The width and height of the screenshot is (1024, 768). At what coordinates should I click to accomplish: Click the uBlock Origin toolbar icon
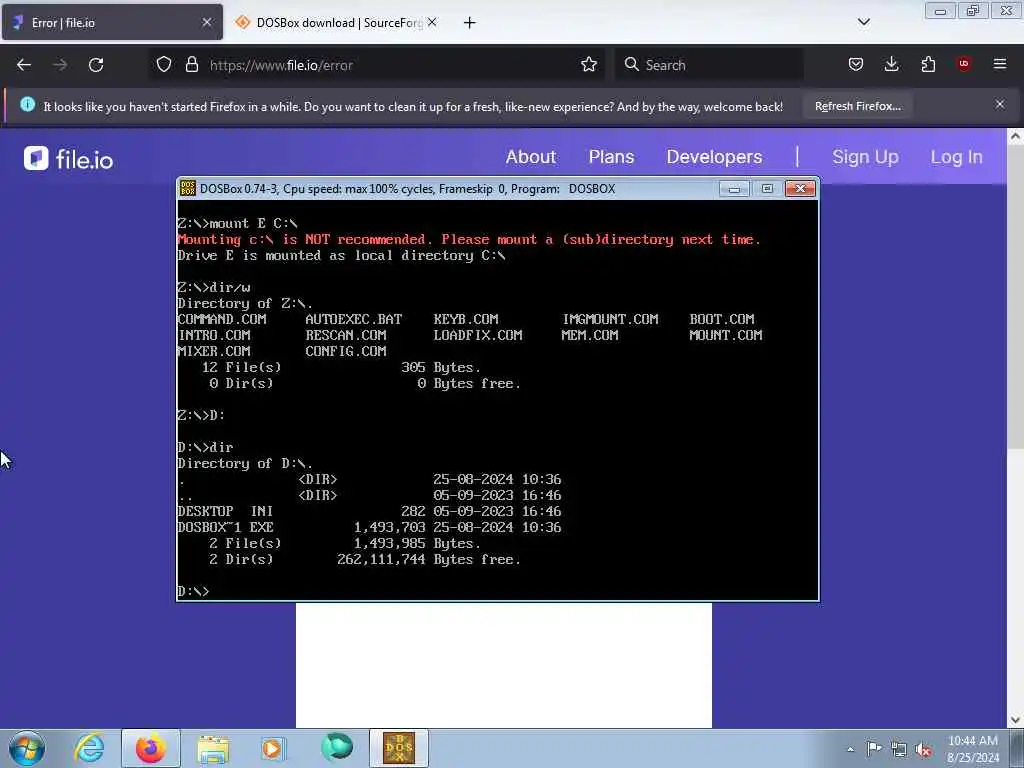coord(964,64)
